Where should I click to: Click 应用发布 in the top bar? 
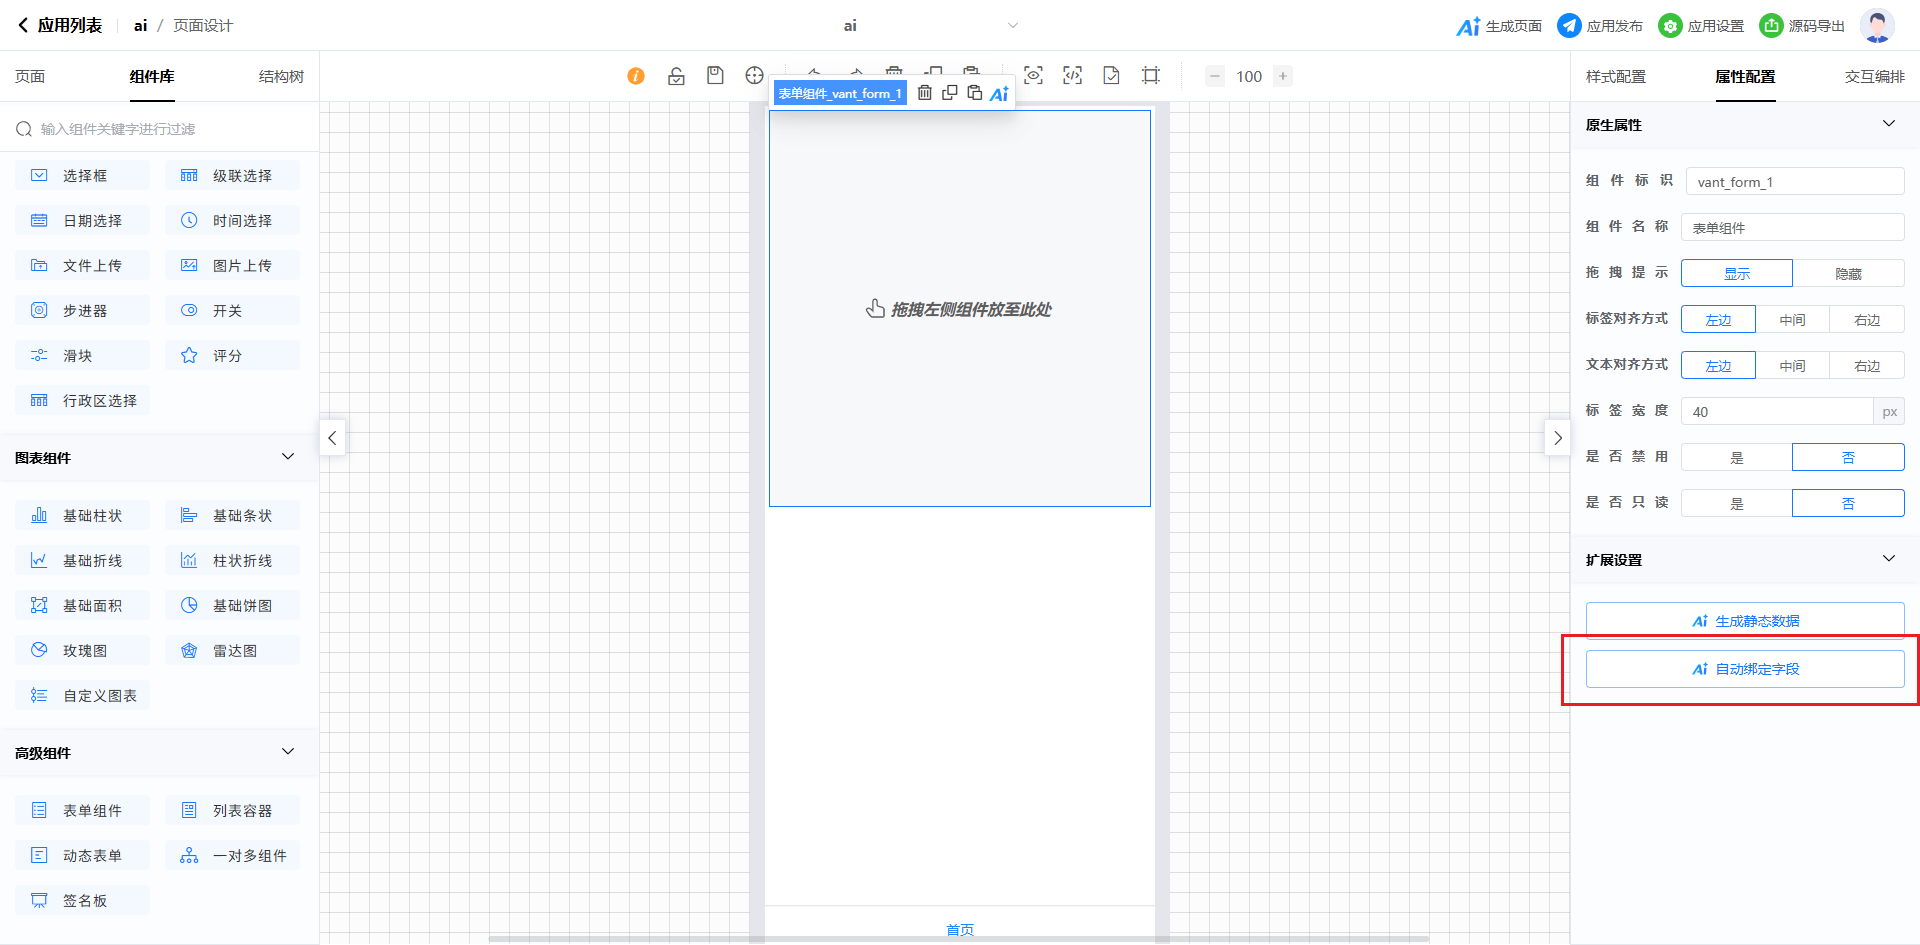[x=1600, y=26]
